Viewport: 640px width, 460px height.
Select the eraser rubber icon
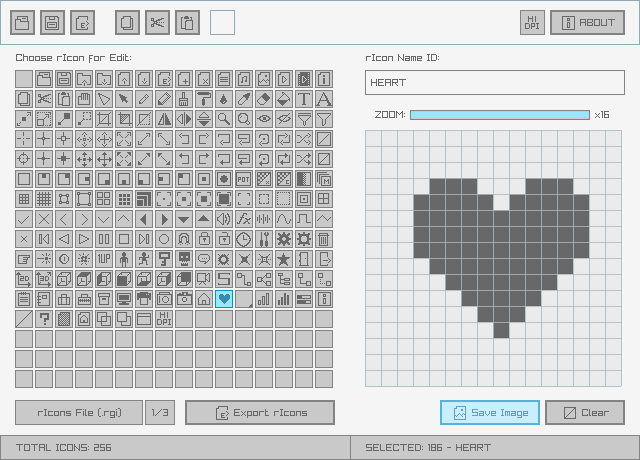pyautogui.click(x=264, y=99)
